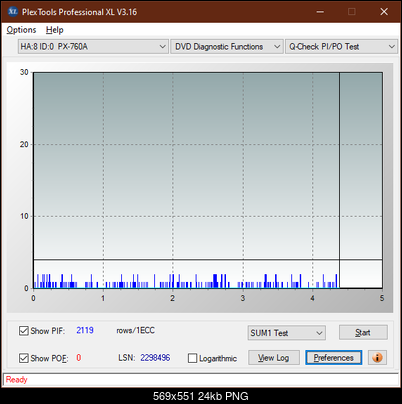Enable the Logarithmic checkbox
402x404 pixels.
tap(192, 358)
